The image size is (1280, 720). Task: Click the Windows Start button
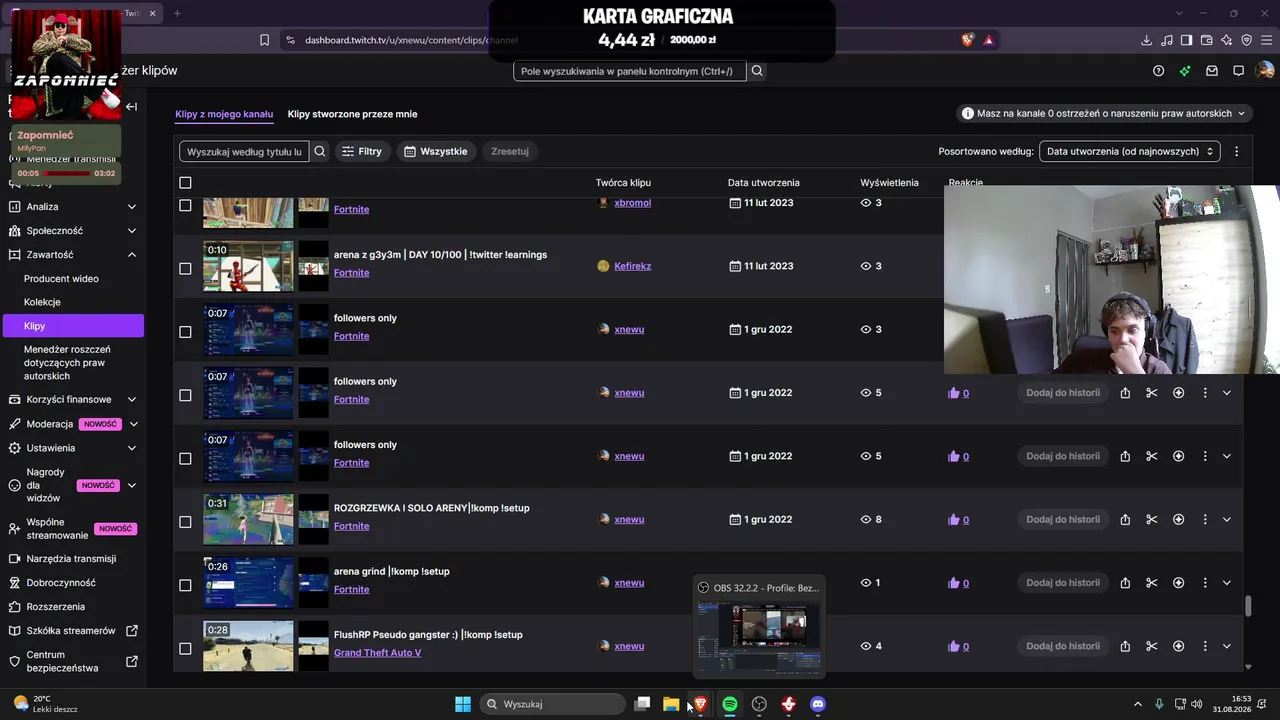(x=463, y=704)
